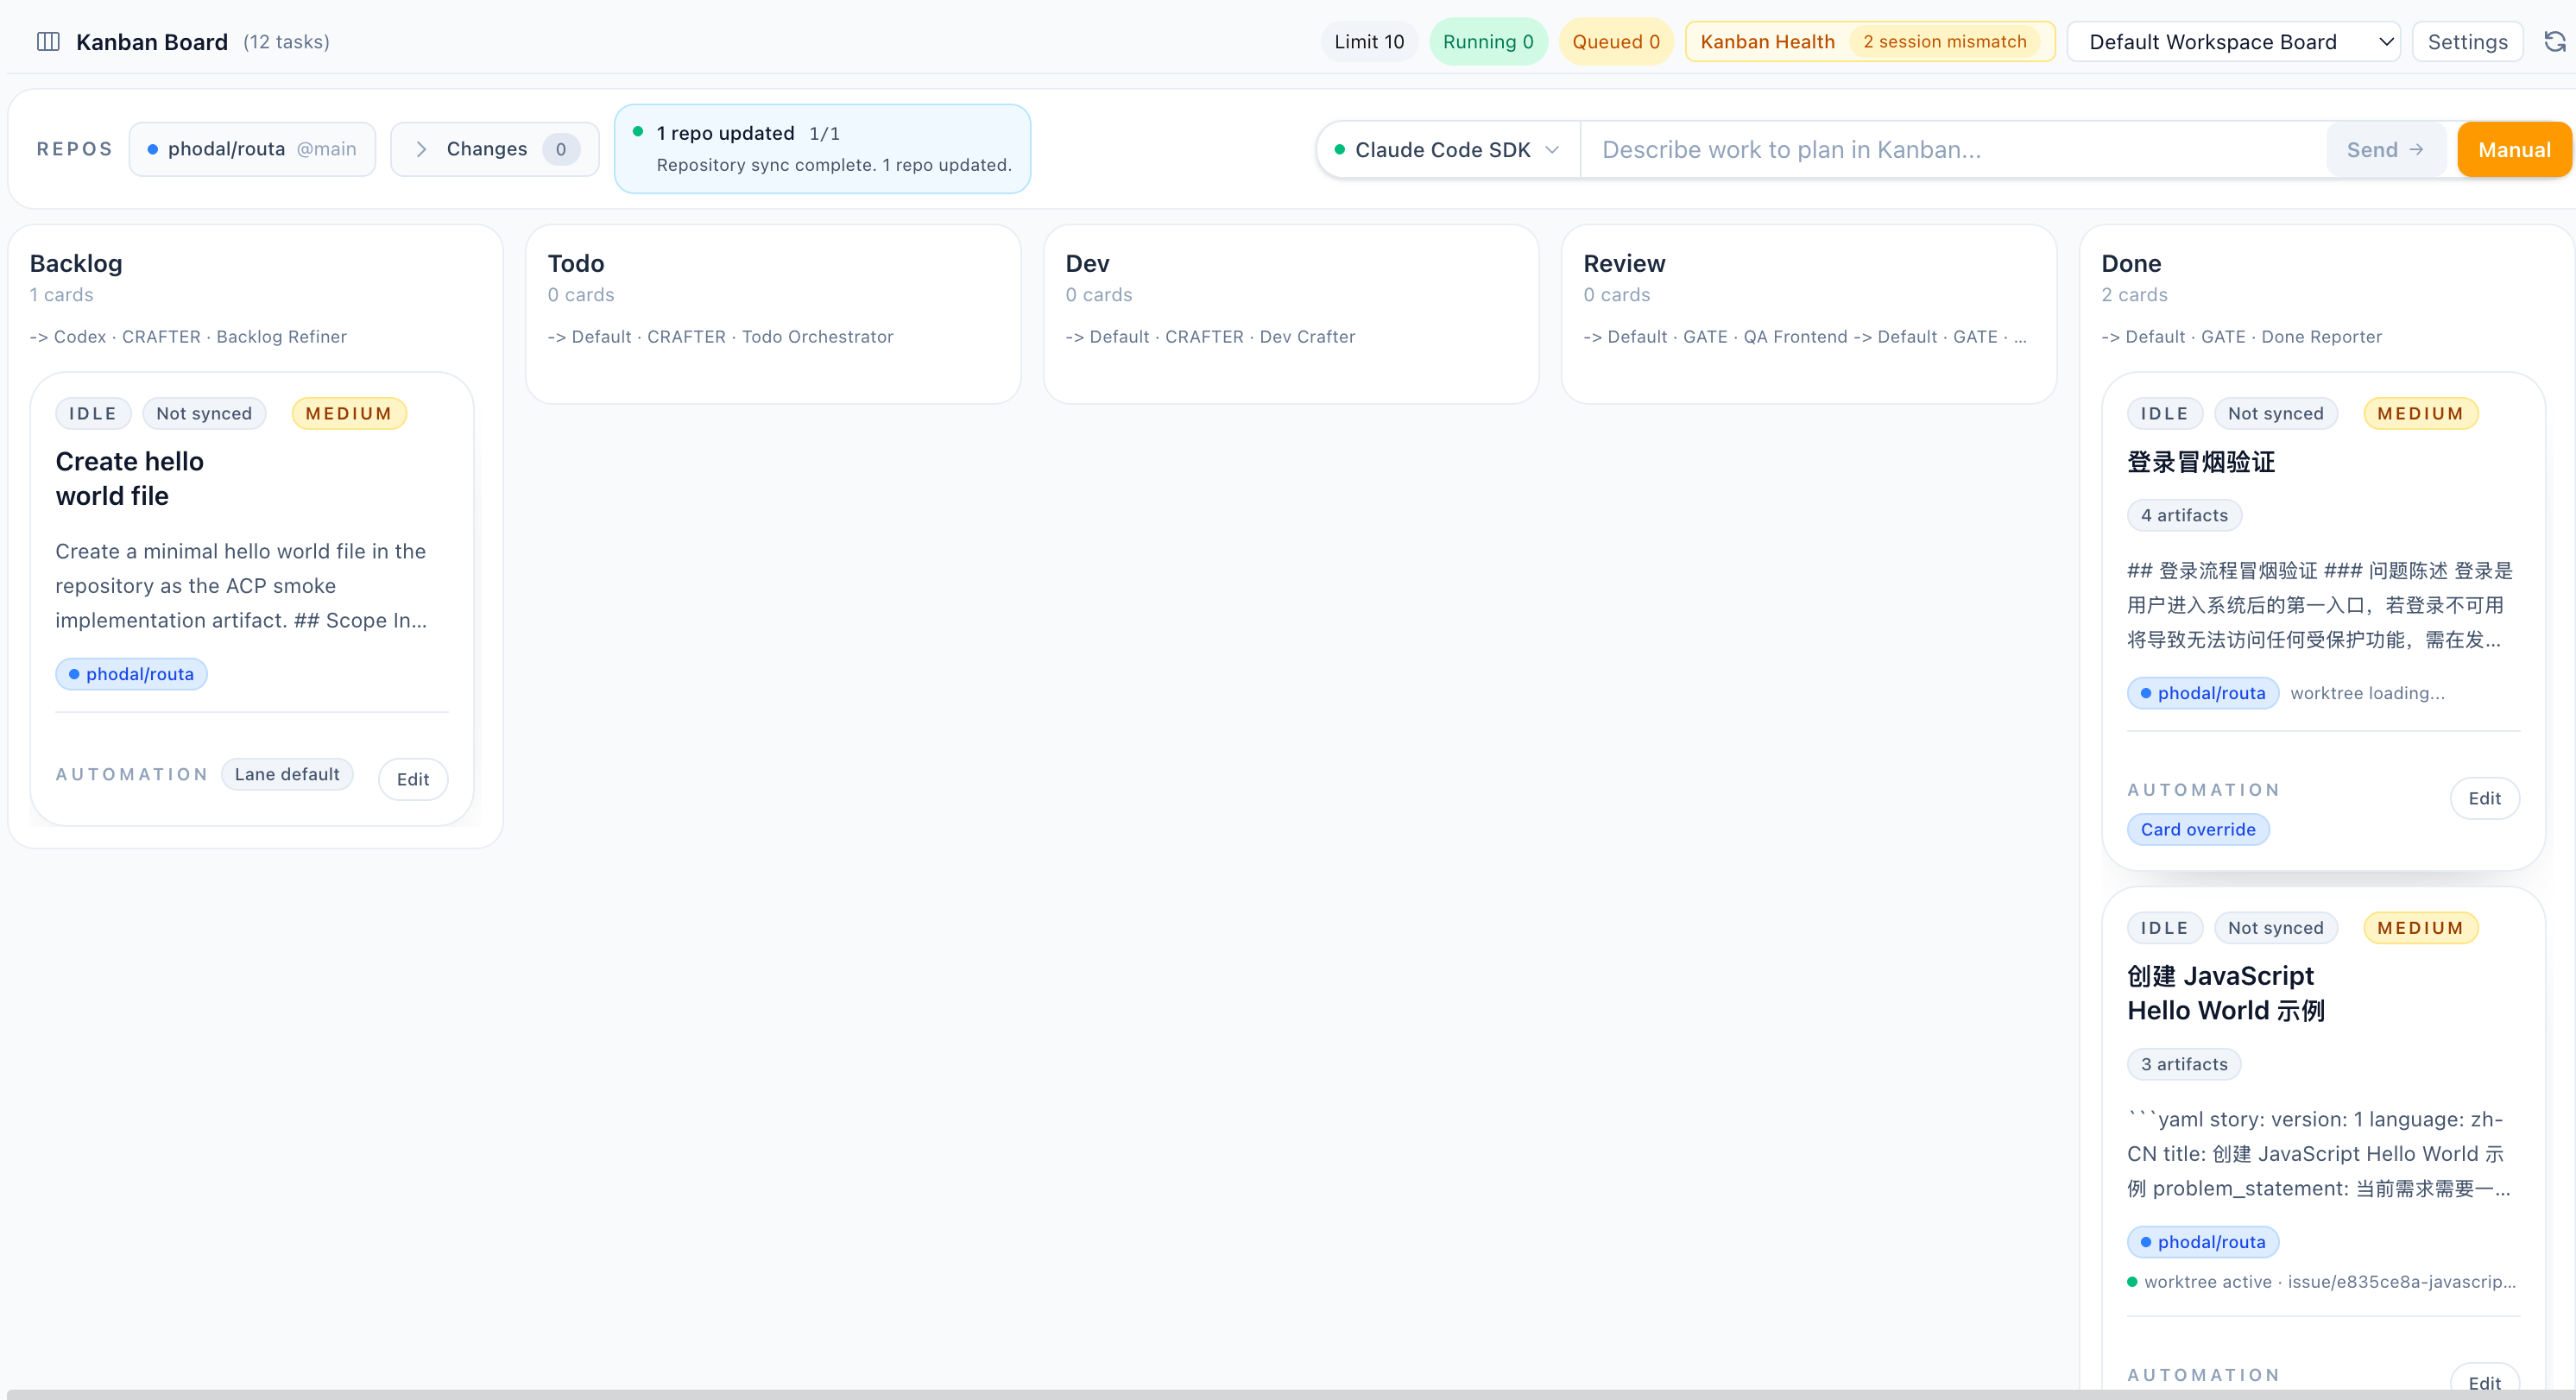
Task: Open the 创建 JavaScript Hello World 示例 card
Action: [x=2226, y=993]
